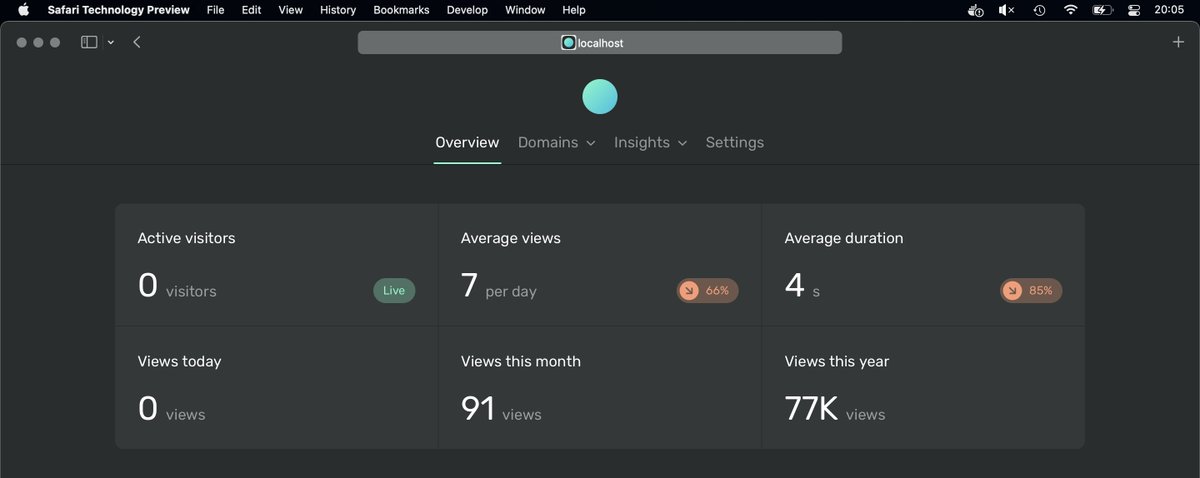The width and height of the screenshot is (1200, 478).
Task: Click the 77K views value
Action: click(x=834, y=409)
